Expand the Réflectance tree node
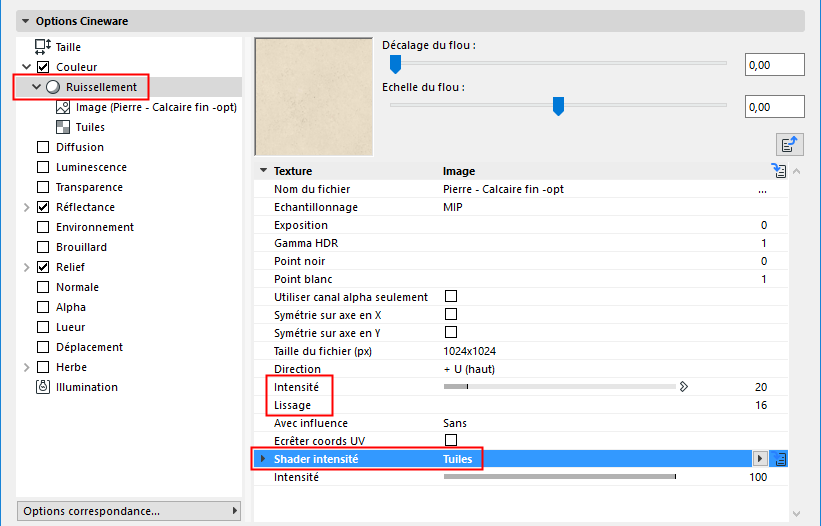This screenshot has height=526, width=821. [x=26, y=207]
